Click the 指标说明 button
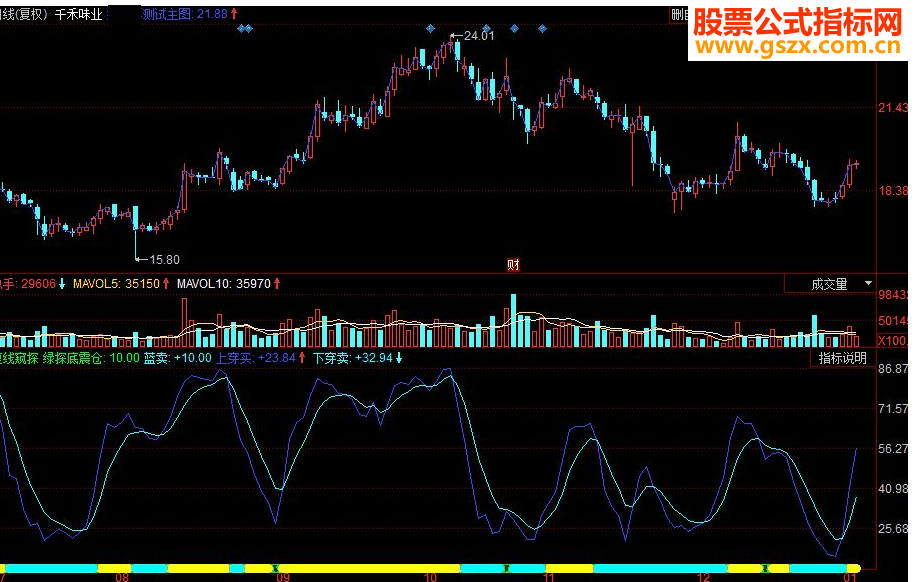The image size is (915, 582). (x=842, y=358)
